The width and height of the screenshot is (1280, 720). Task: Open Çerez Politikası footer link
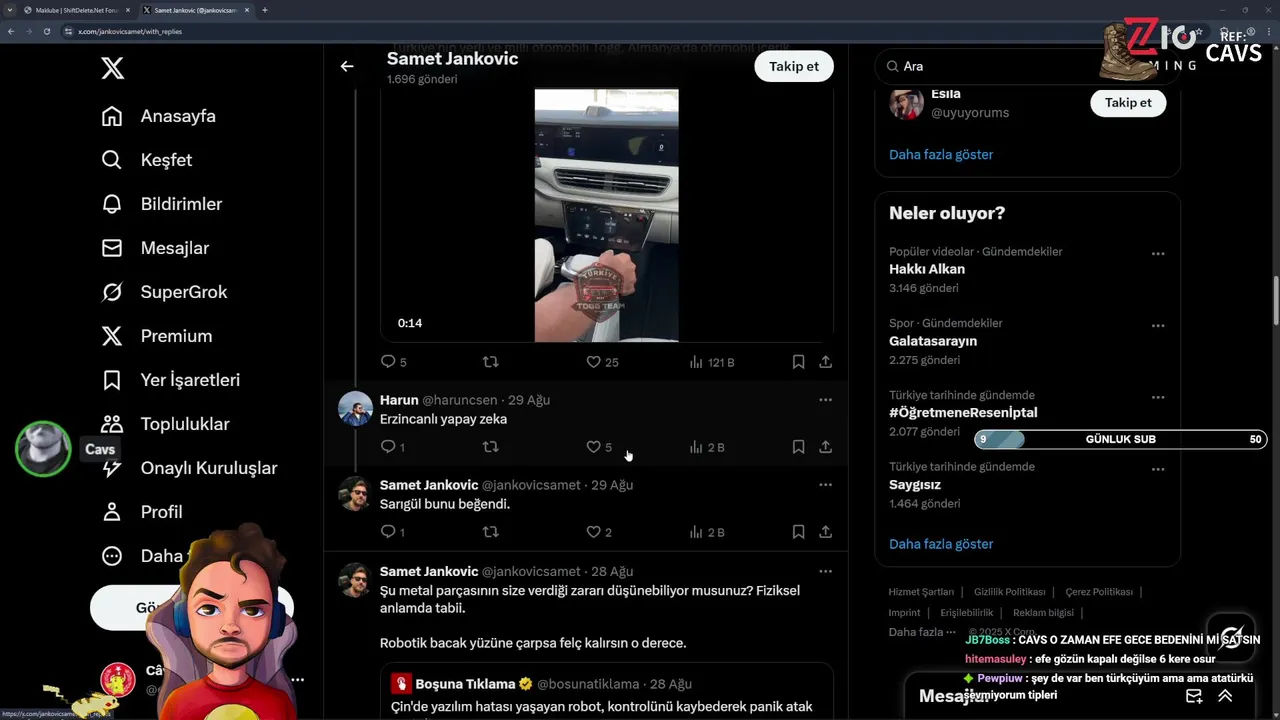coord(1099,592)
